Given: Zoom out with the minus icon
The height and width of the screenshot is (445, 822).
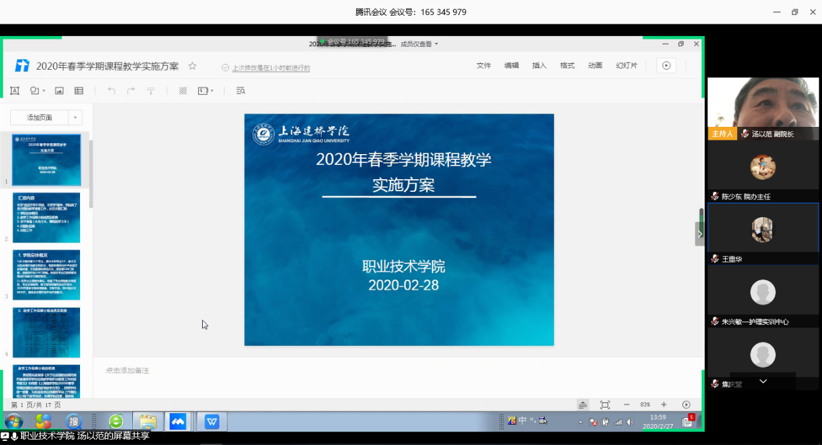Looking at the screenshot, I should pyautogui.click(x=626, y=405).
